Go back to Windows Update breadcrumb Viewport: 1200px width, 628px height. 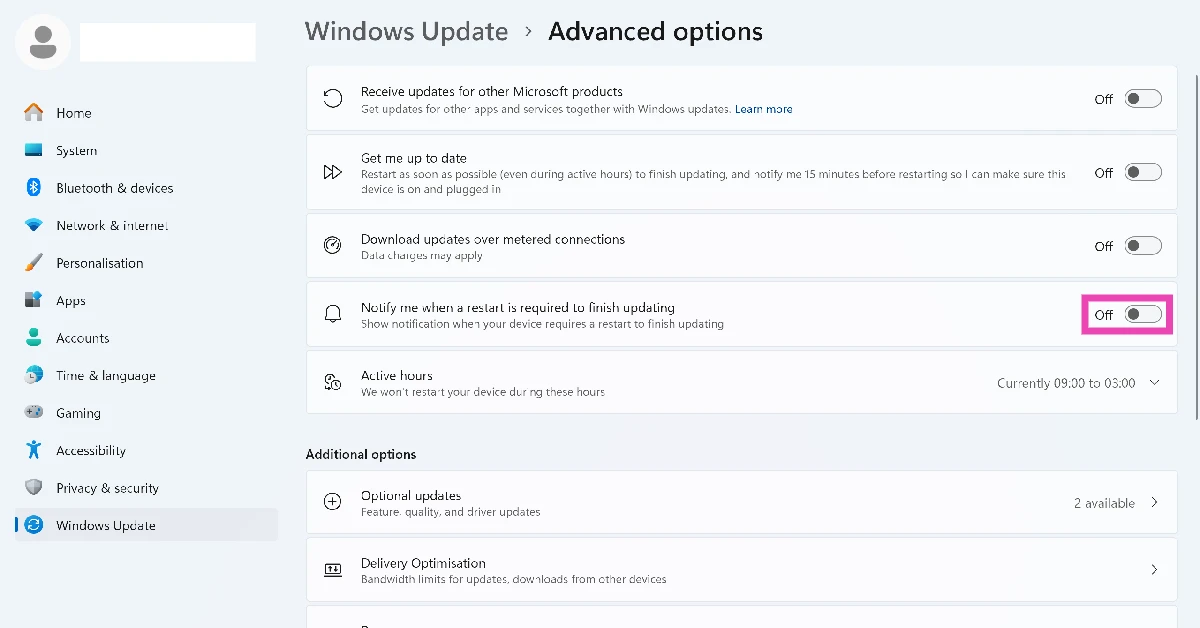[x=406, y=32]
